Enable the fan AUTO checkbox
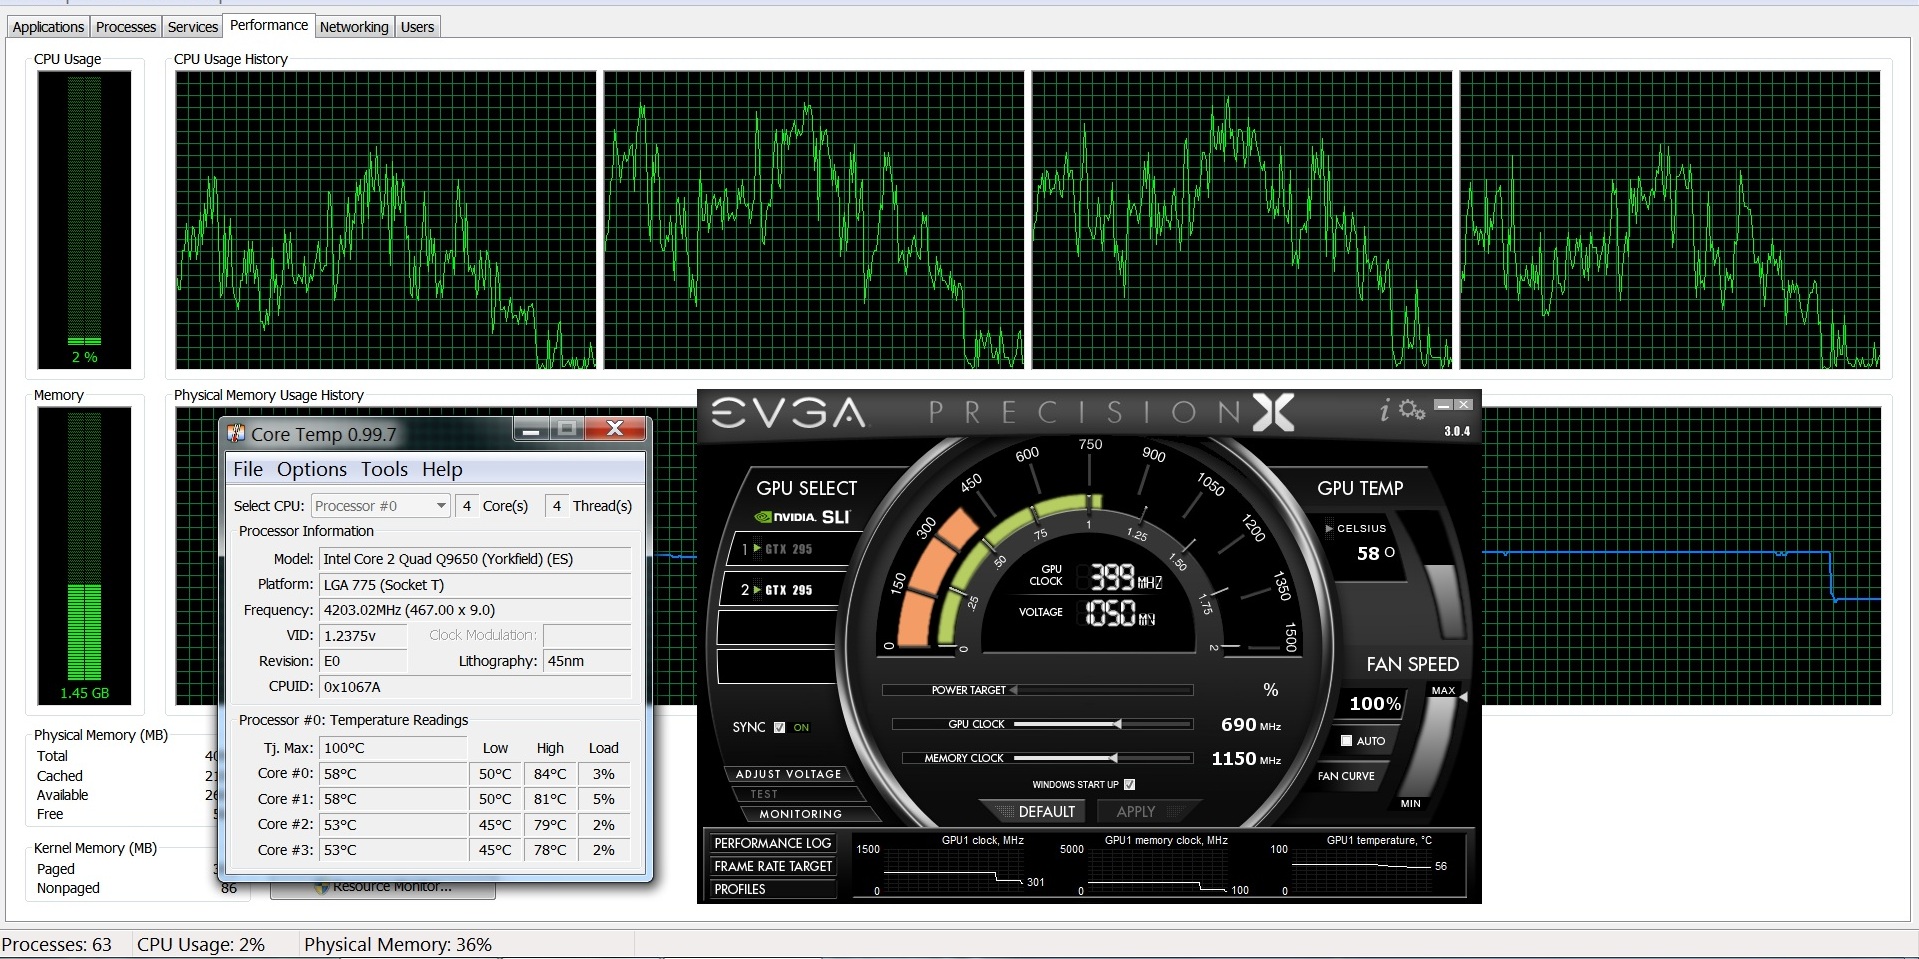This screenshot has width=1919, height=959. (1346, 741)
